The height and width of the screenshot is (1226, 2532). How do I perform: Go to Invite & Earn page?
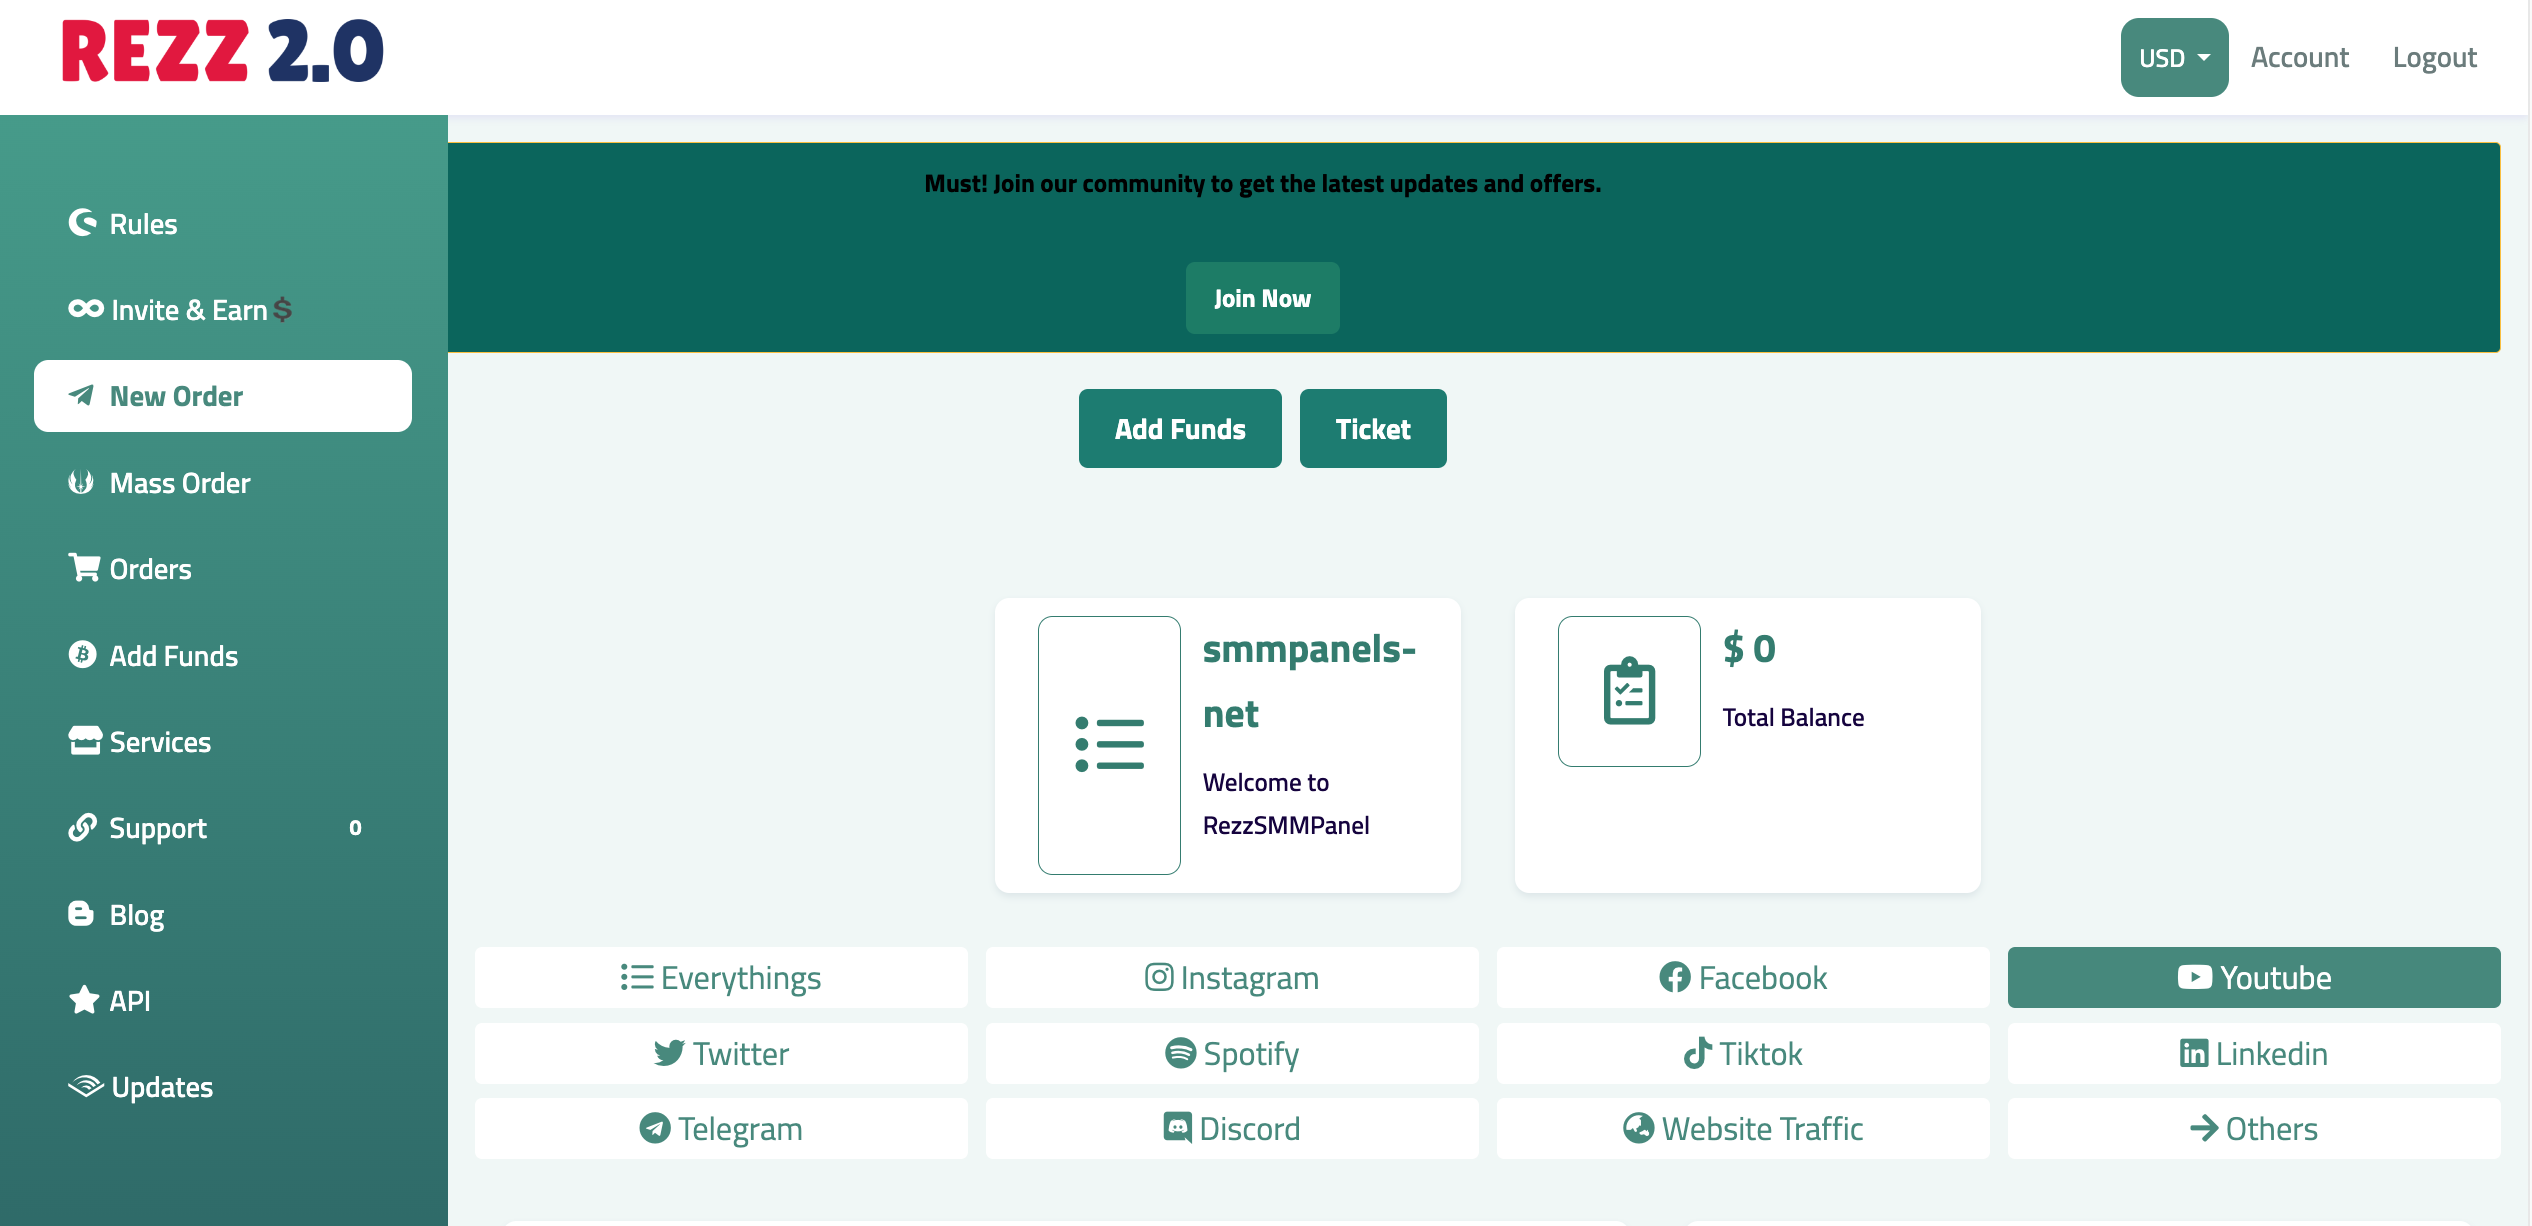coord(188,310)
